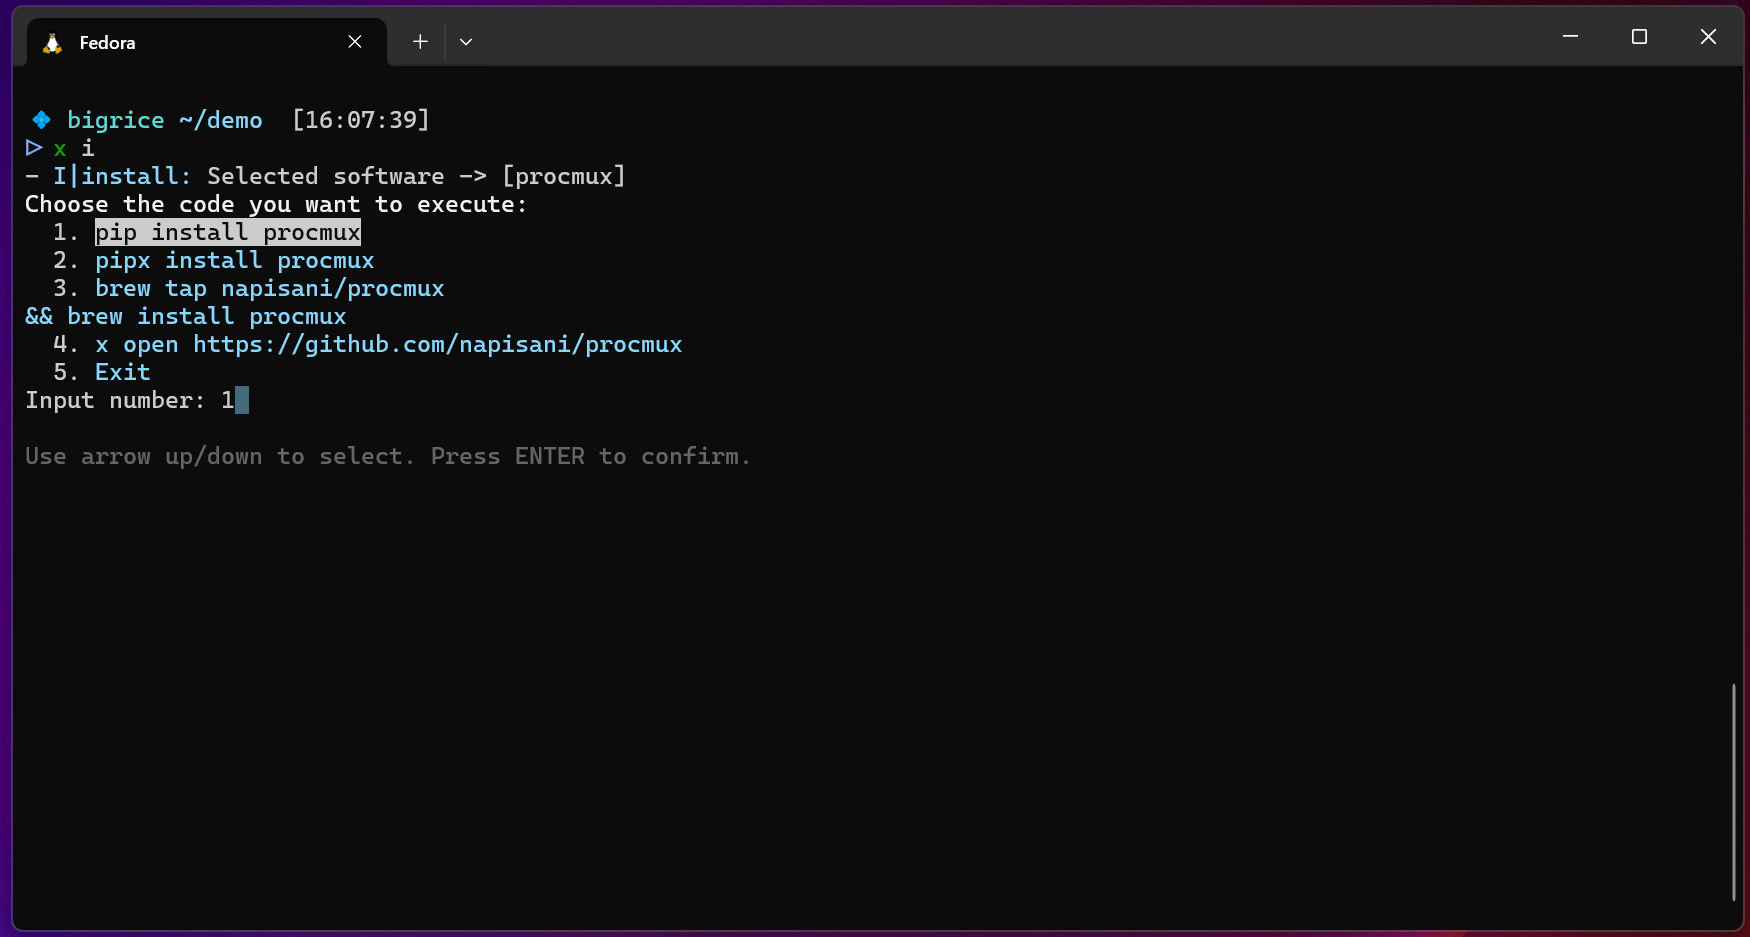The width and height of the screenshot is (1750, 937).
Task: Click 'Choose the code you want to execute:'
Action: click(276, 204)
